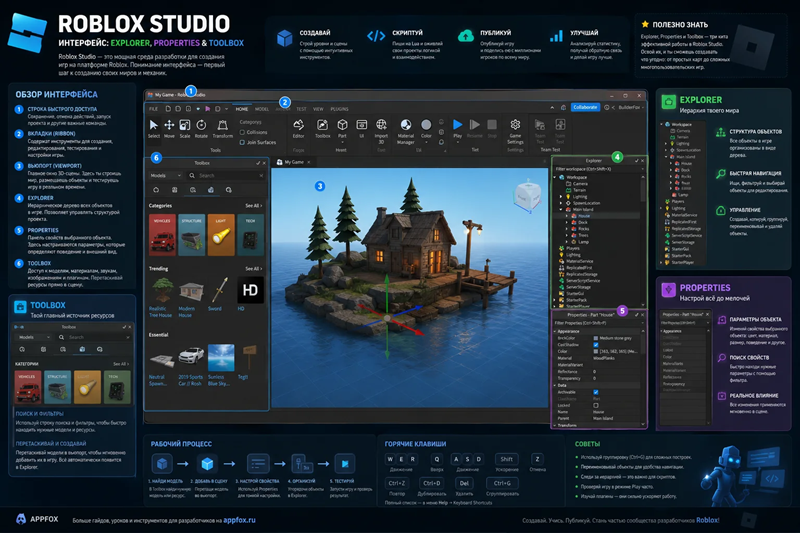The image size is (800, 533).
Task: Uncheck CastShadow in Studio Properties panel
Action: click(x=596, y=345)
